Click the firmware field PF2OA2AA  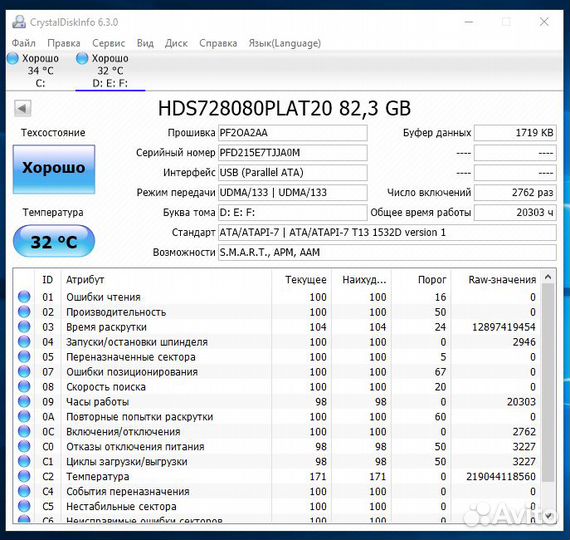pos(293,133)
